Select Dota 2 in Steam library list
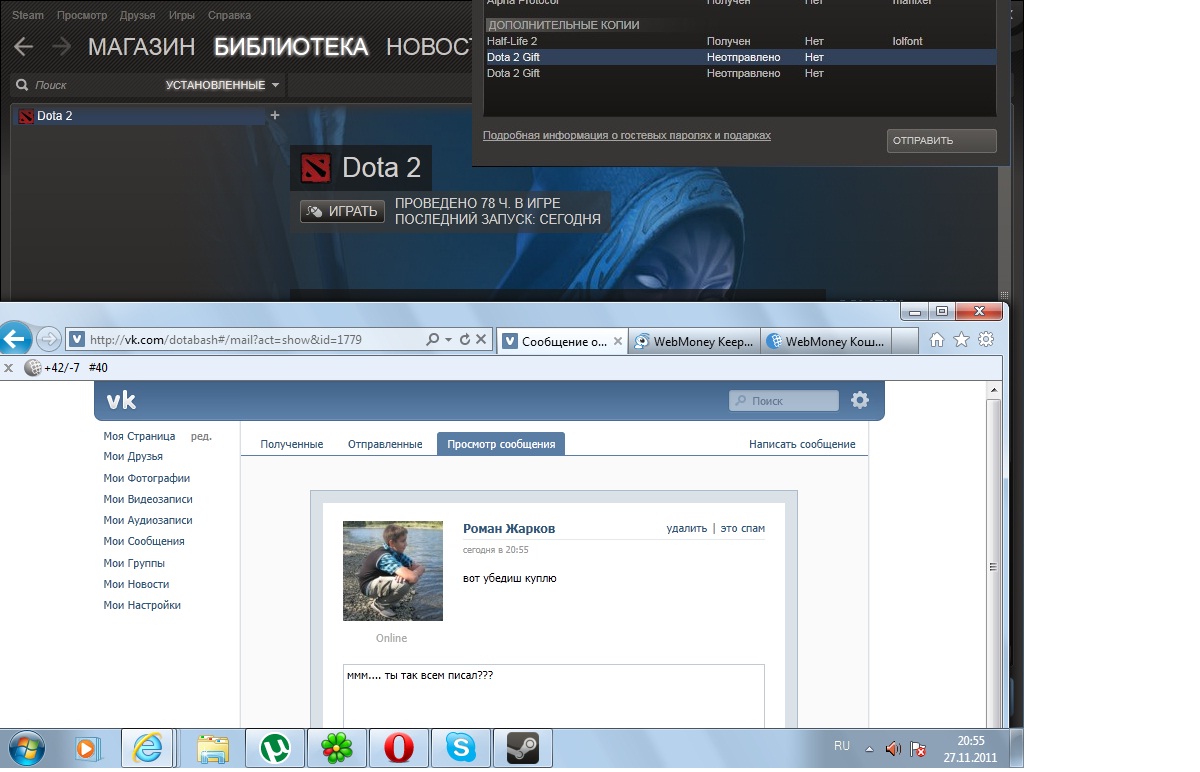This screenshot has height=772, width=1200. (140, 116)
